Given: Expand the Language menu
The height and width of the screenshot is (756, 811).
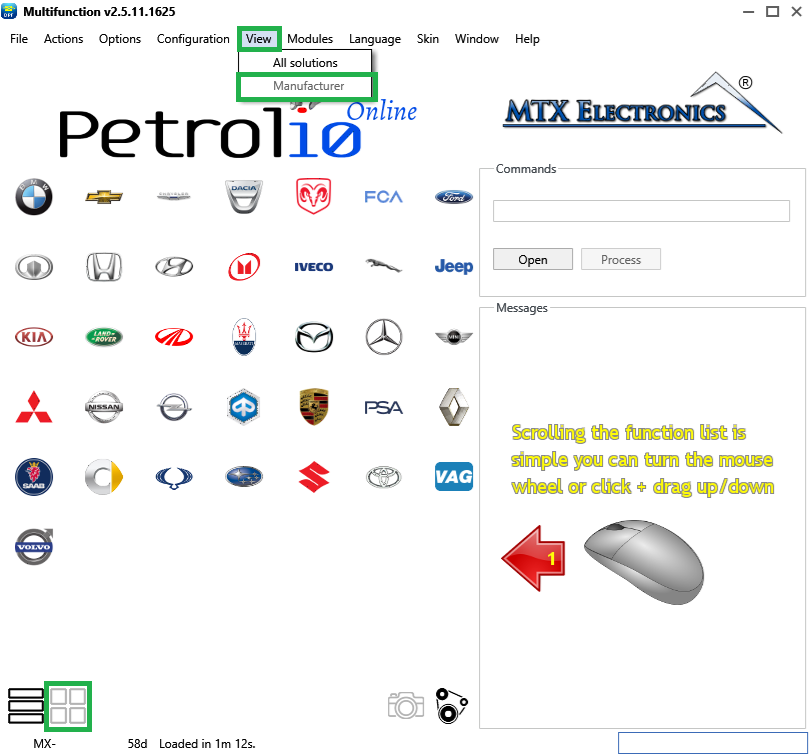Looking at the screenshot, I should [x=374, y=39].
